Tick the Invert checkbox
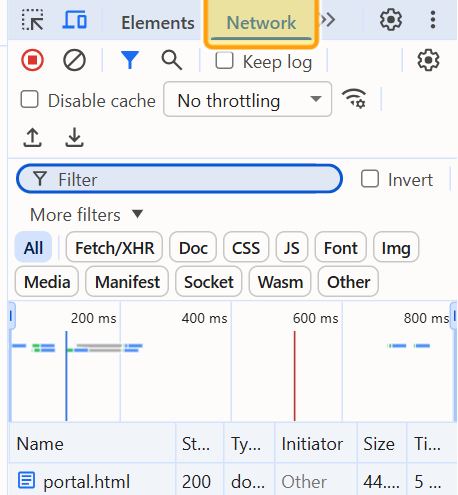Image resolution: width=458 pixels, height=495 pixels. [x=370, y=179]
